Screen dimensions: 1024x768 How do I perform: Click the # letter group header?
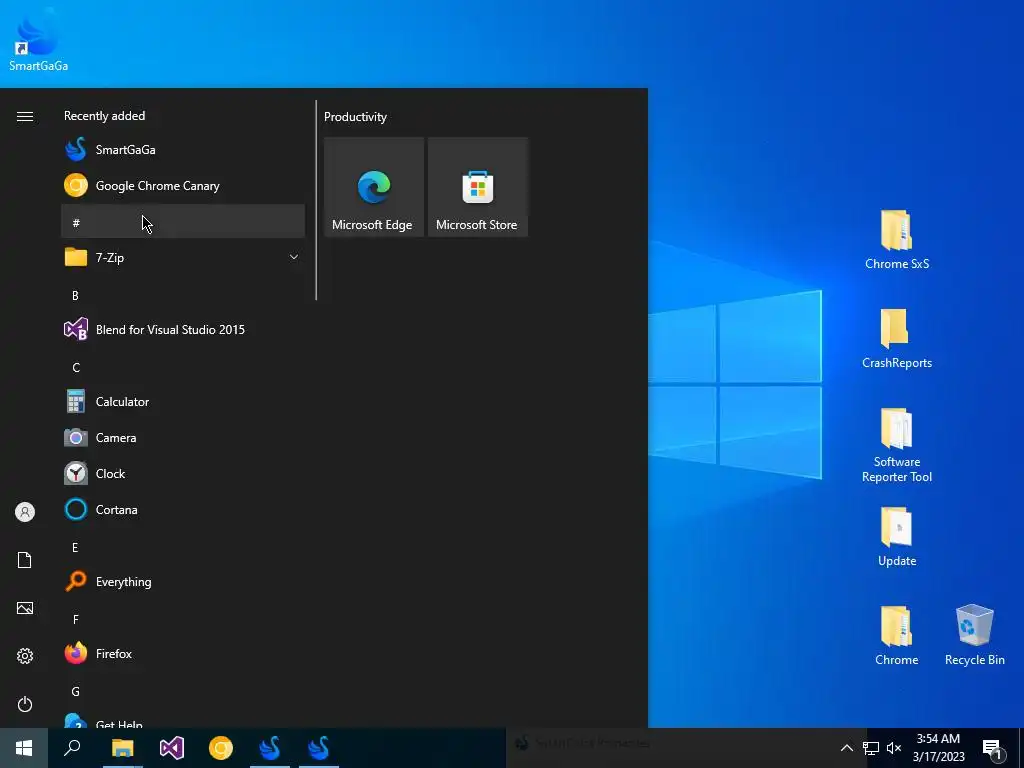click(x=183, y=221)
